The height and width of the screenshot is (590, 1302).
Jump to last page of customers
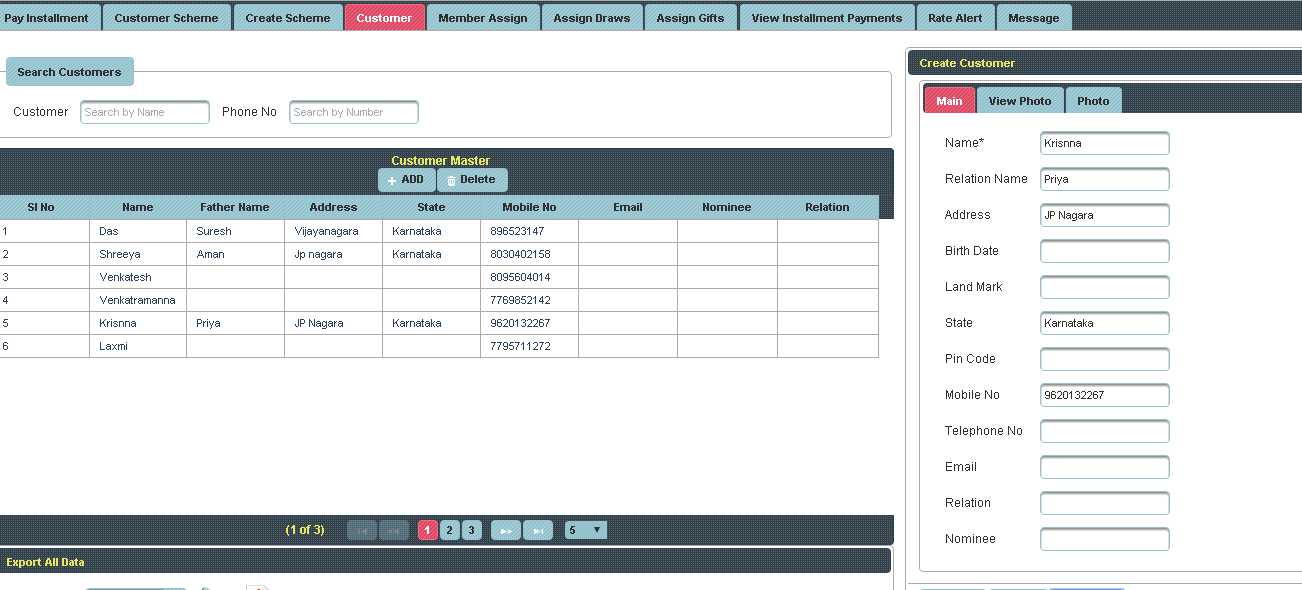pos(538,531)
